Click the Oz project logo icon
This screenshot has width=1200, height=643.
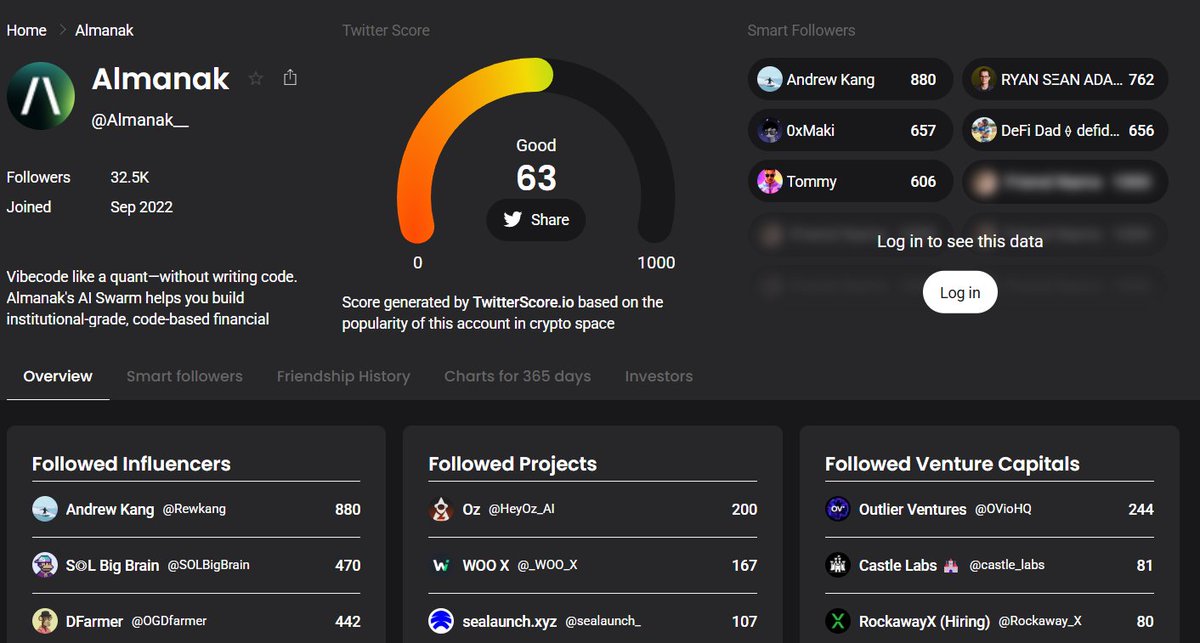[x=441, y=509]
